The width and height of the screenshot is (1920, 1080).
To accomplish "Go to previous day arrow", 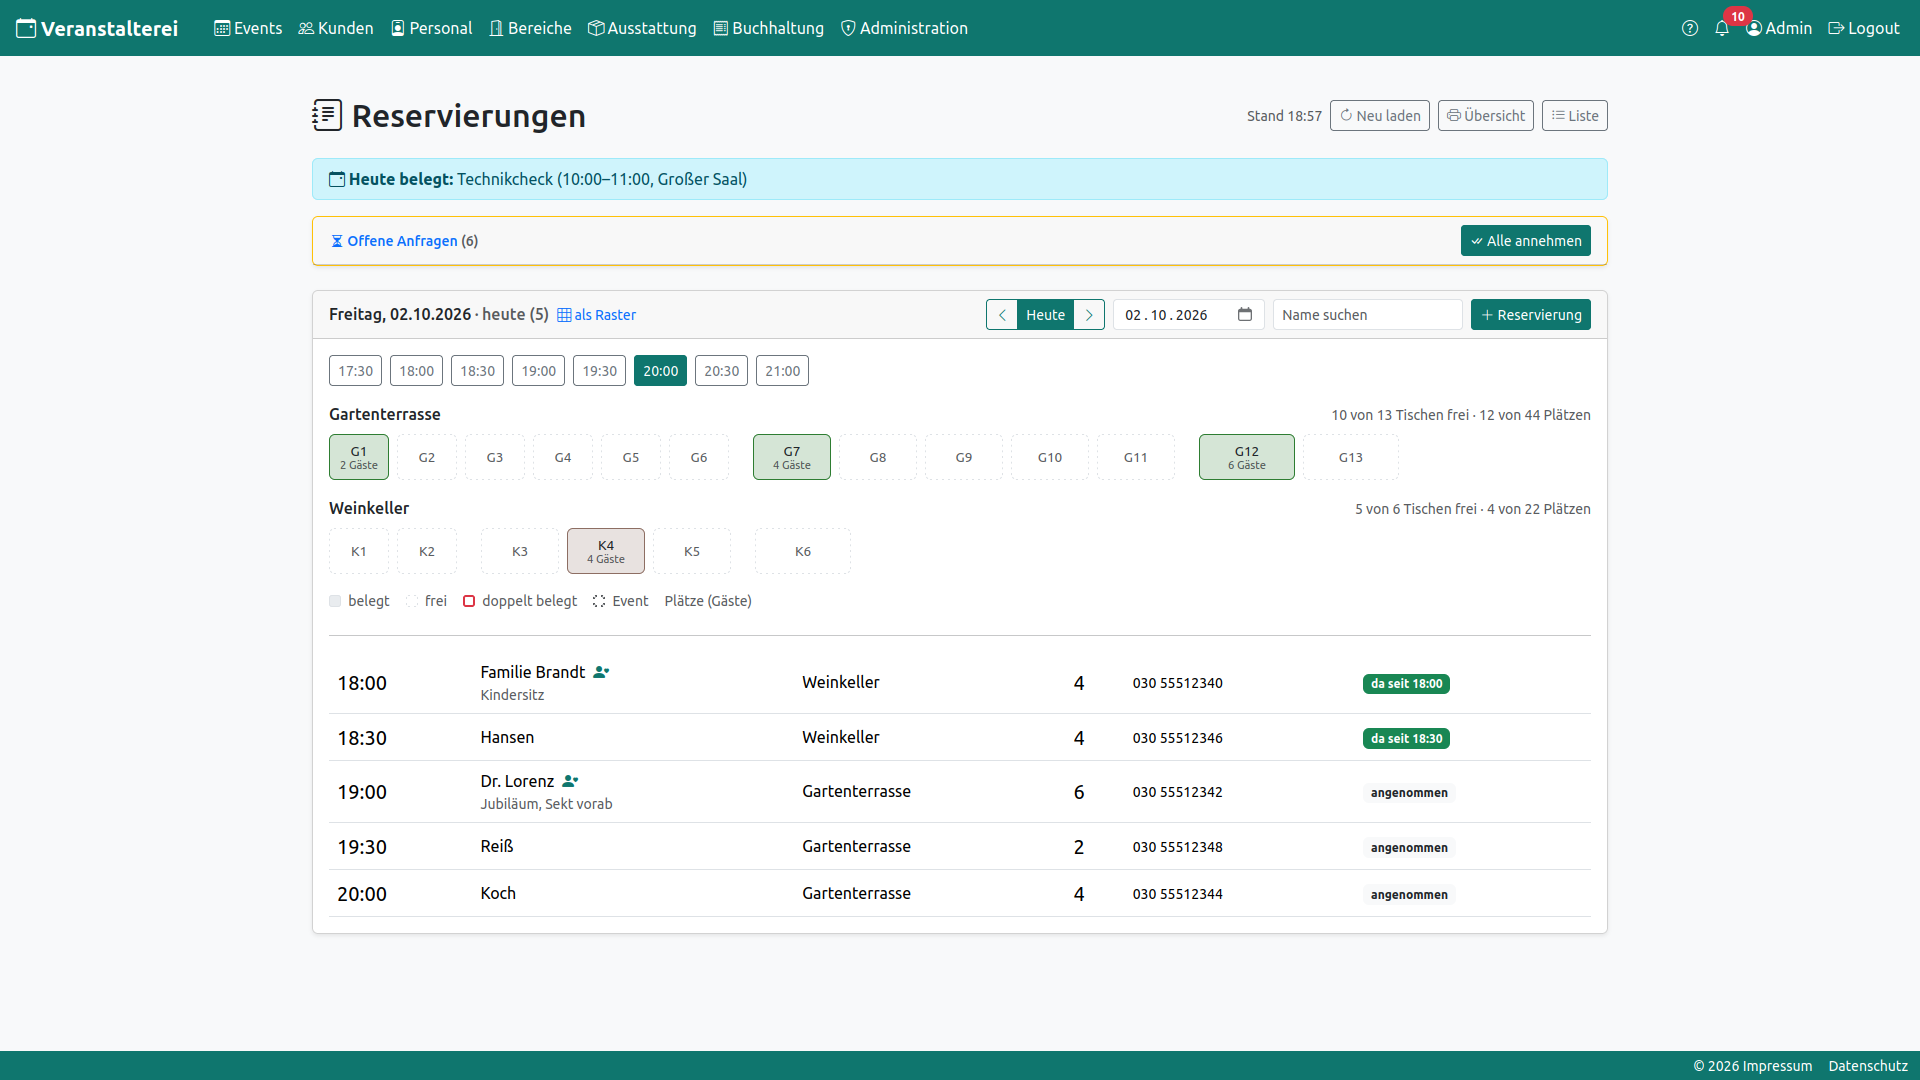I will tap(1002, 315).
